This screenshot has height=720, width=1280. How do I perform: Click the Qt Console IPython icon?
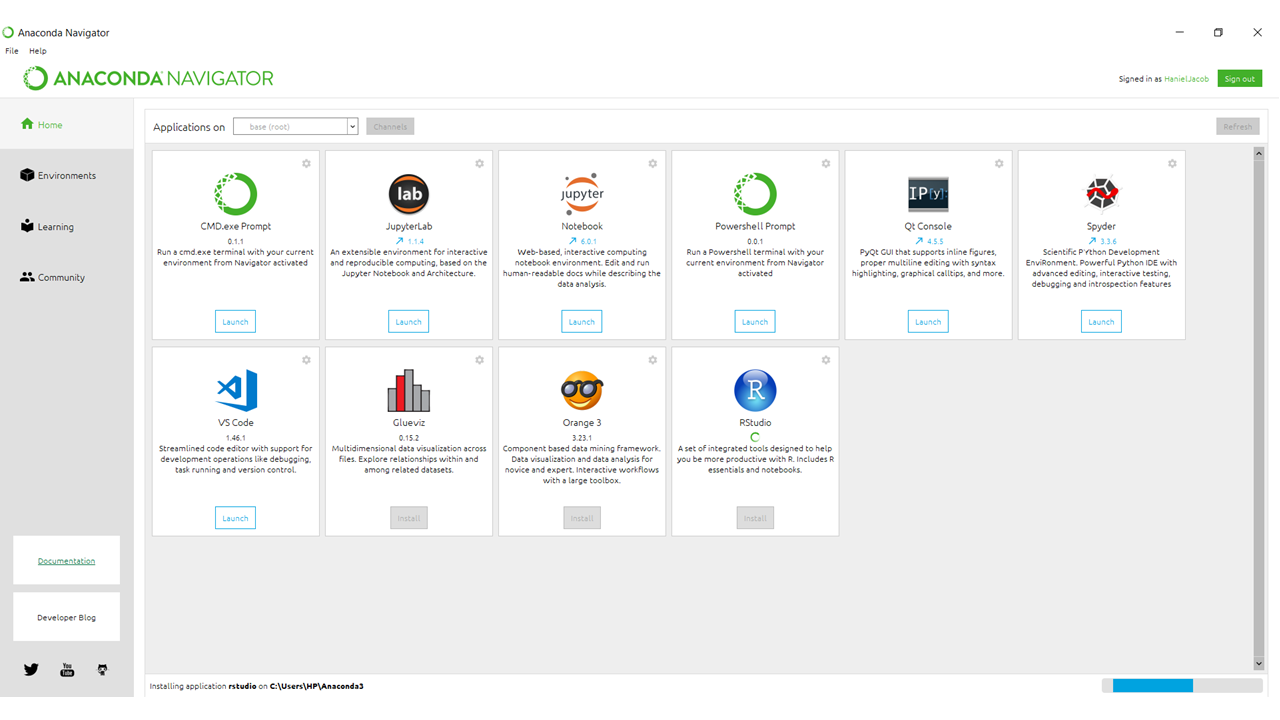point(928,194)
